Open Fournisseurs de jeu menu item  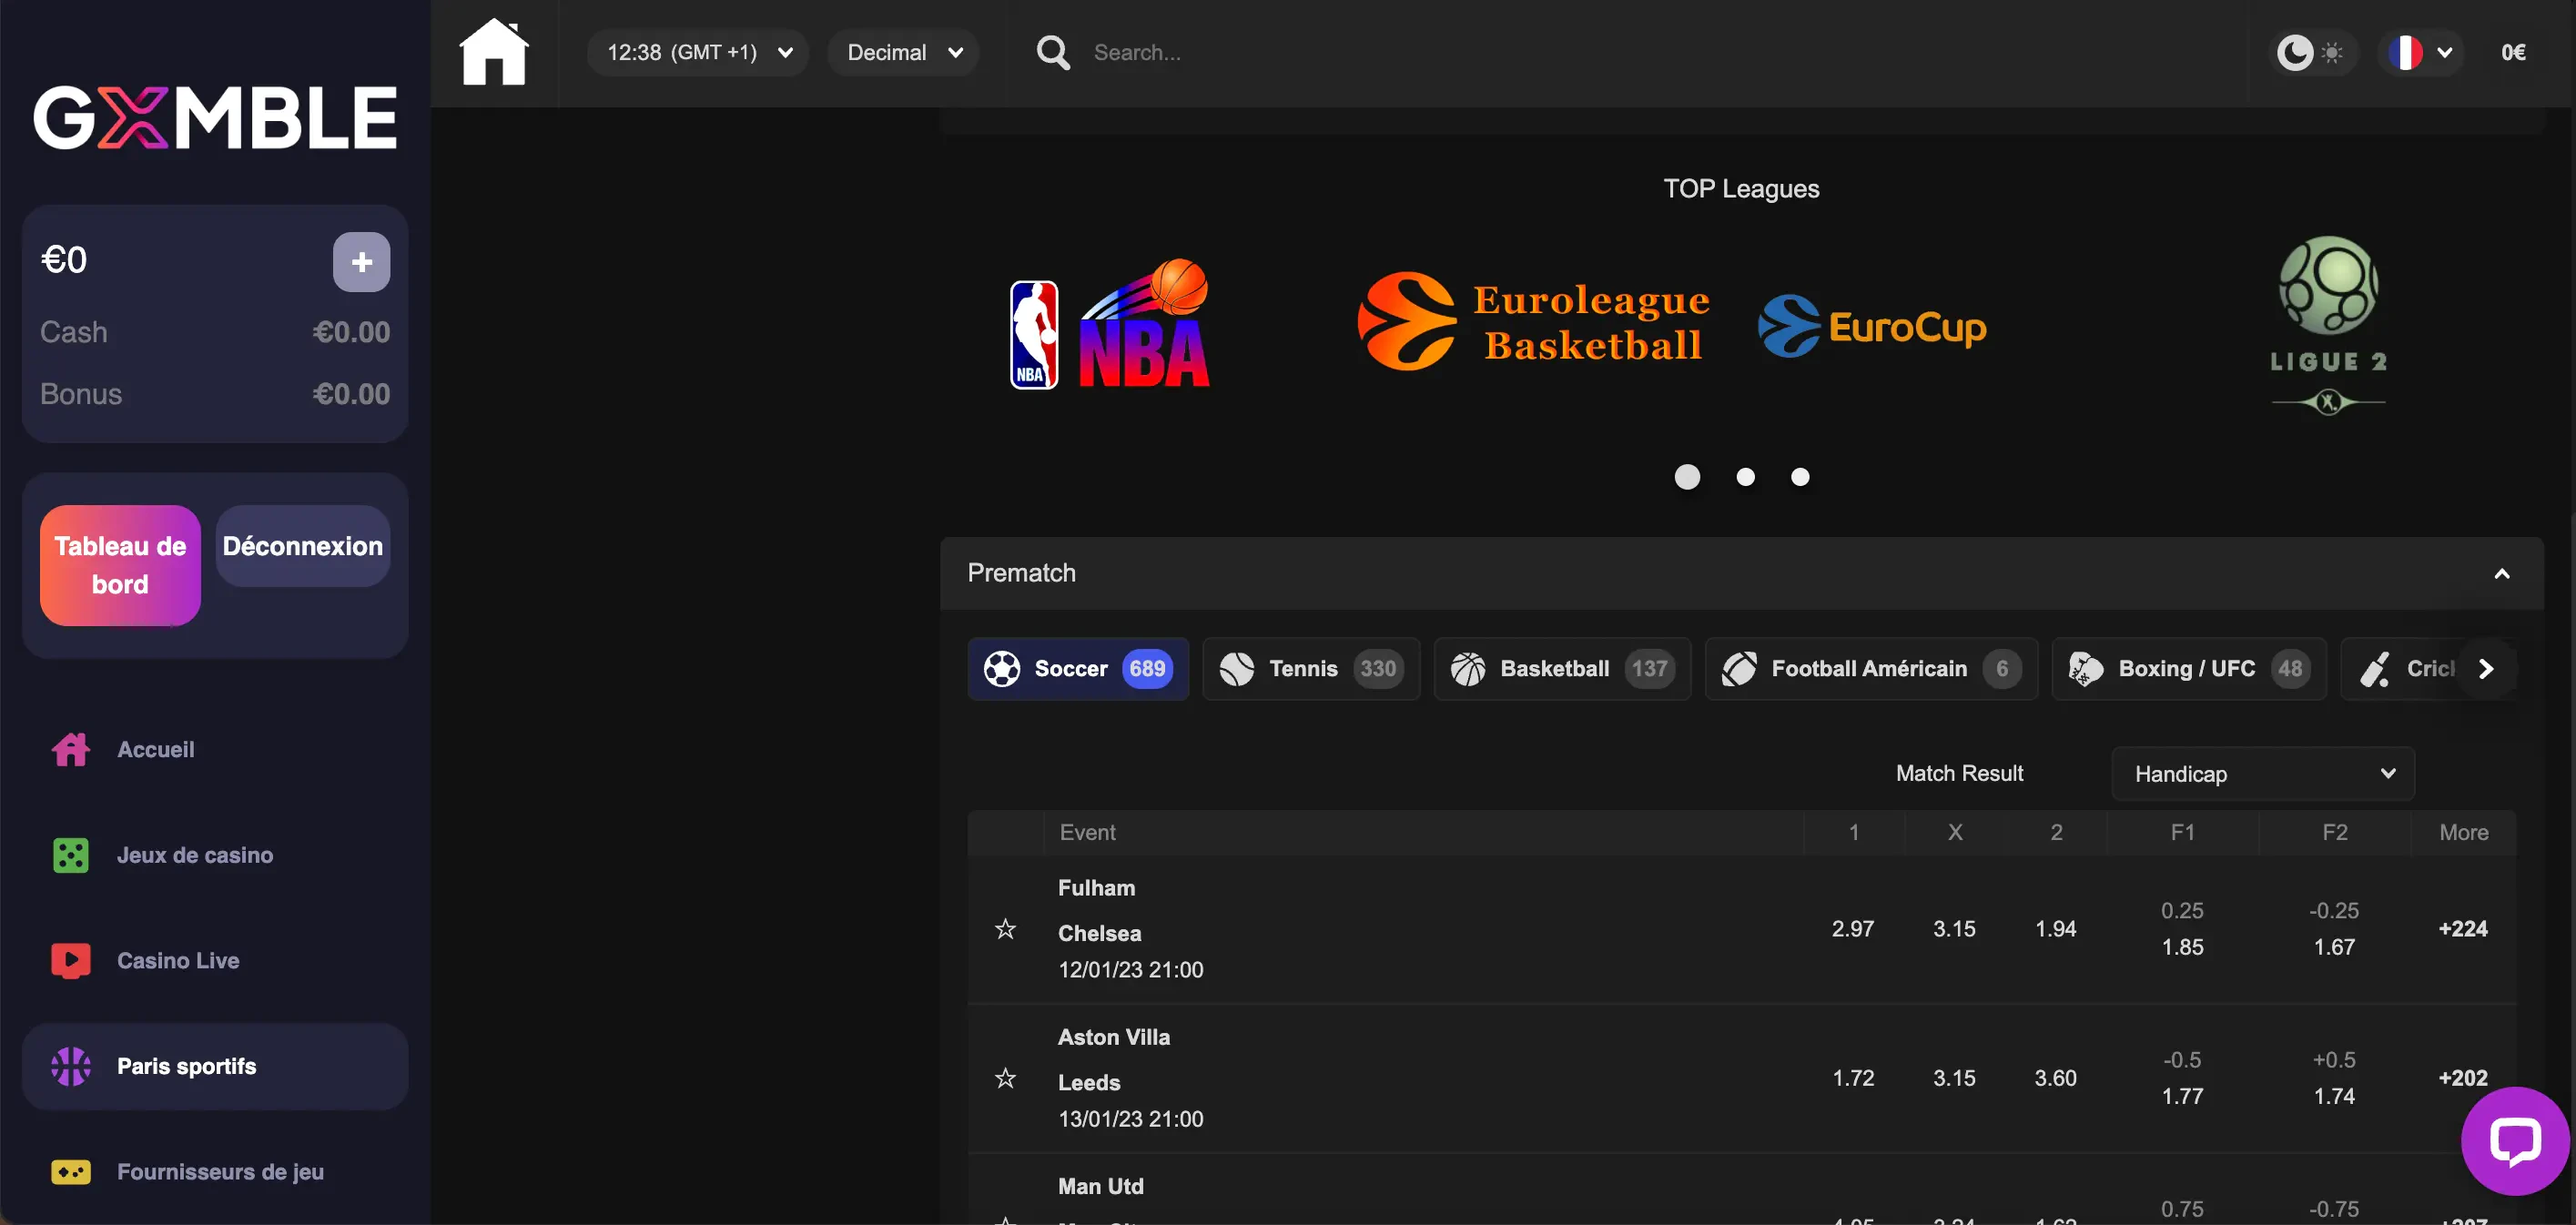[214, 1171]
